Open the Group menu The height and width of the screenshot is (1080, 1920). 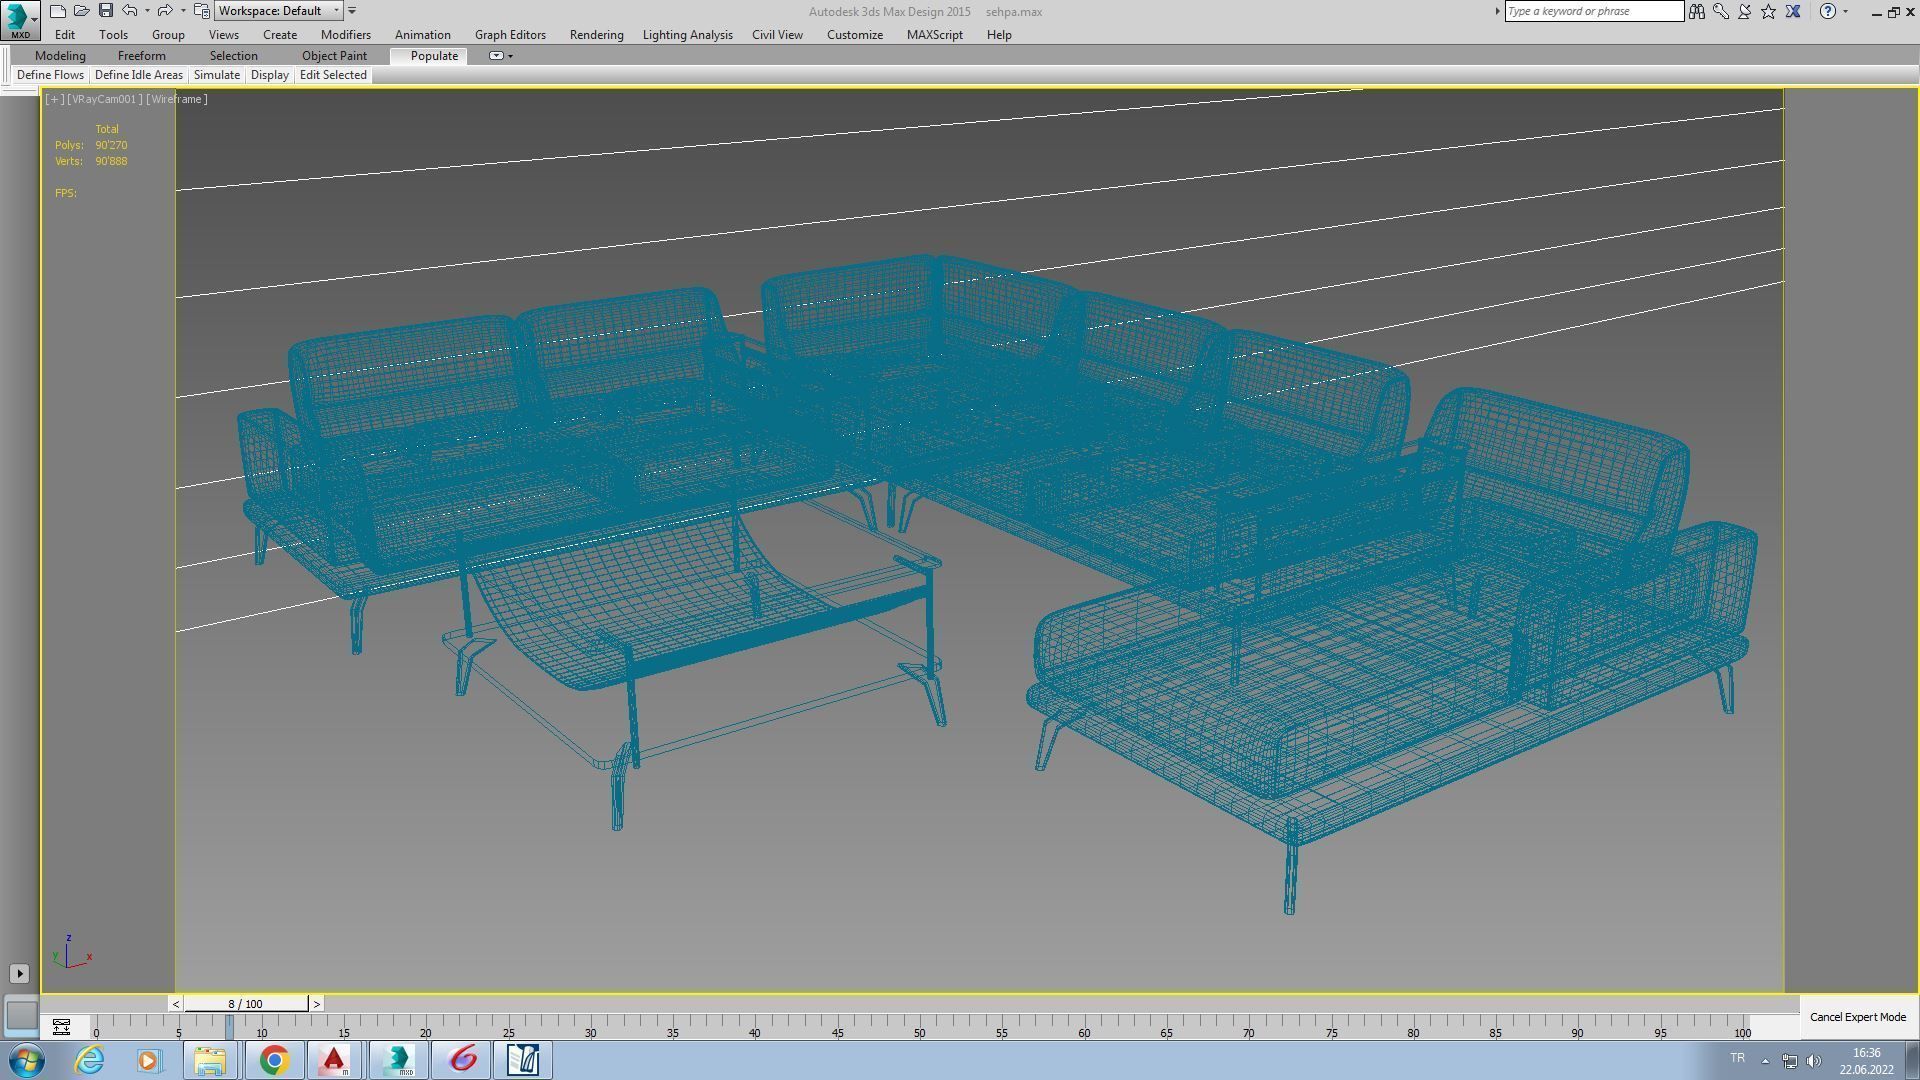tap(168, 35)
